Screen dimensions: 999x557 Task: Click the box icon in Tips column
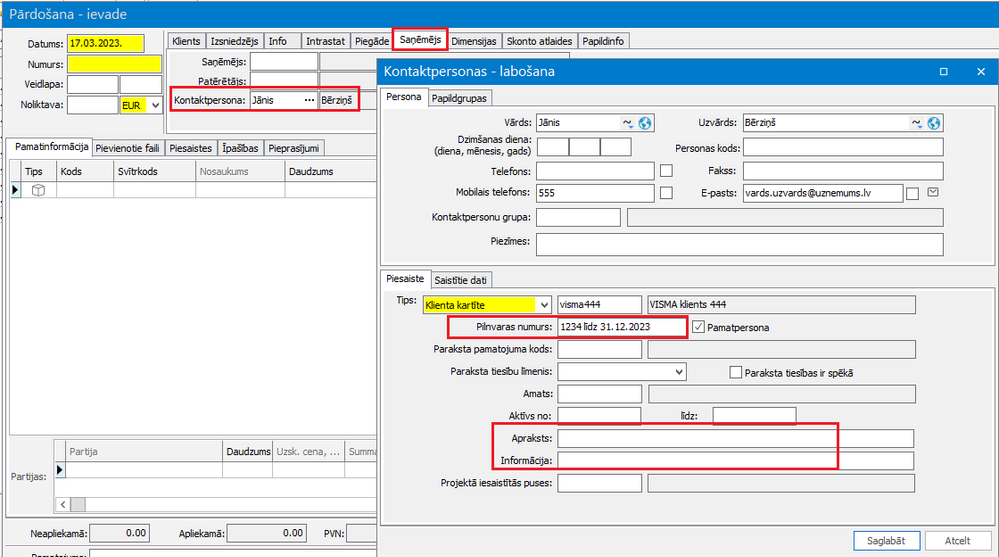tap(38, 190)
